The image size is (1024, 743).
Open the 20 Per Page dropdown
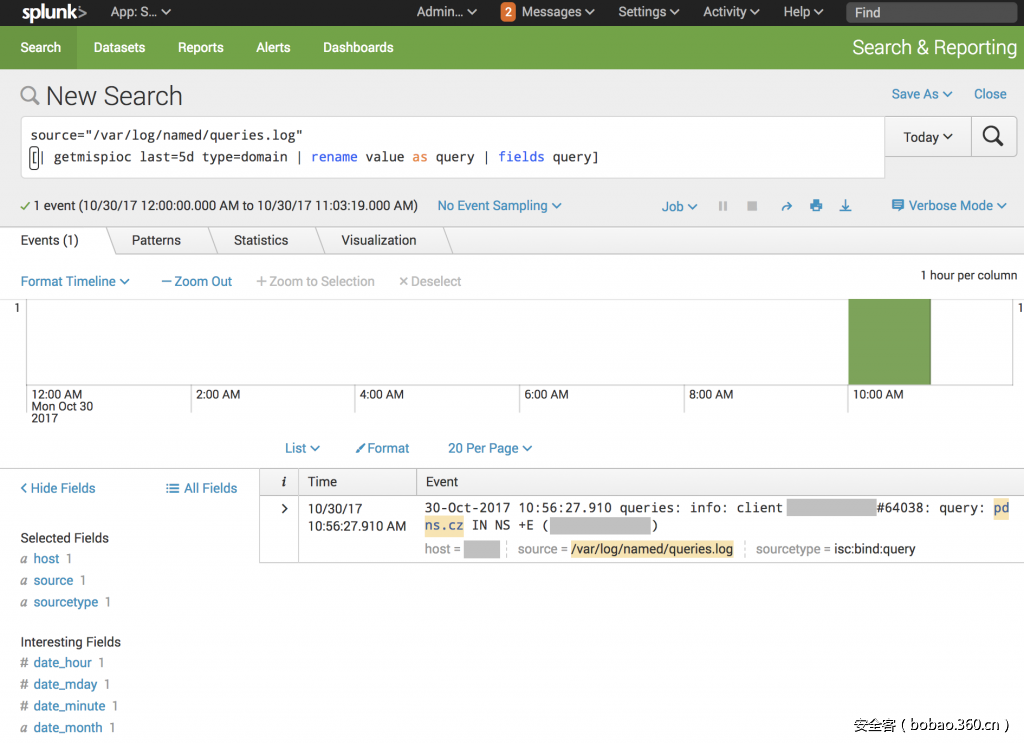(489, 448)
